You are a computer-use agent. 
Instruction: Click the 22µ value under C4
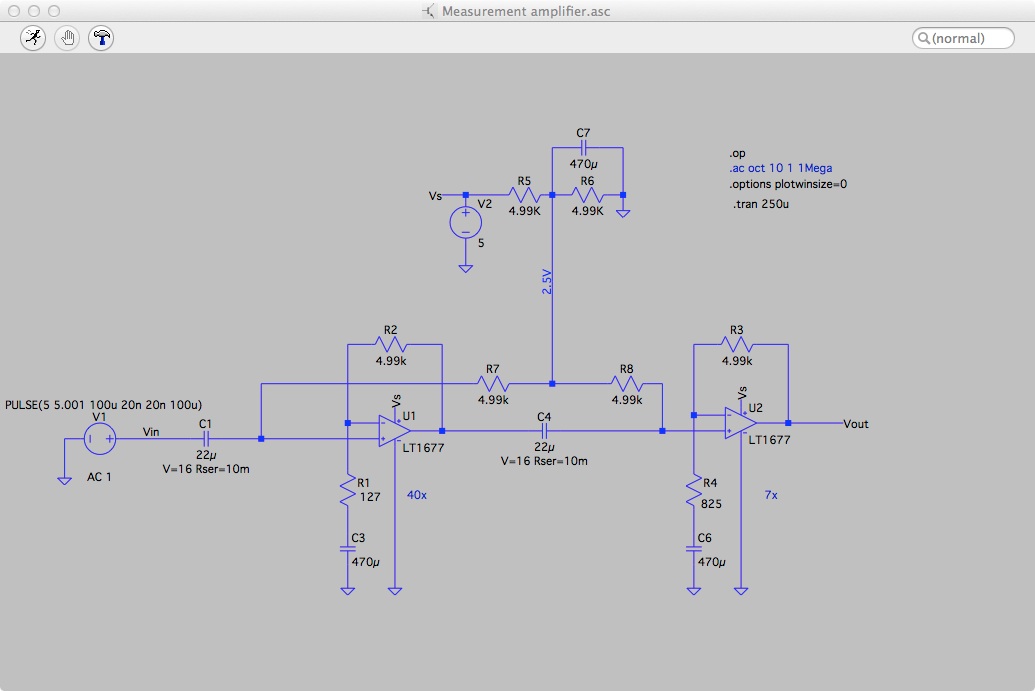tap(544, 447)
